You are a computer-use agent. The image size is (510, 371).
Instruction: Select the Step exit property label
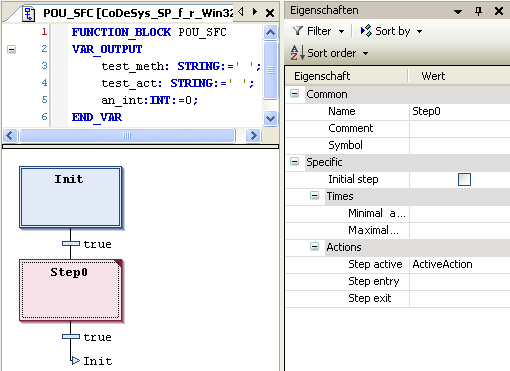pyautogui.click(x=370, y=298)
